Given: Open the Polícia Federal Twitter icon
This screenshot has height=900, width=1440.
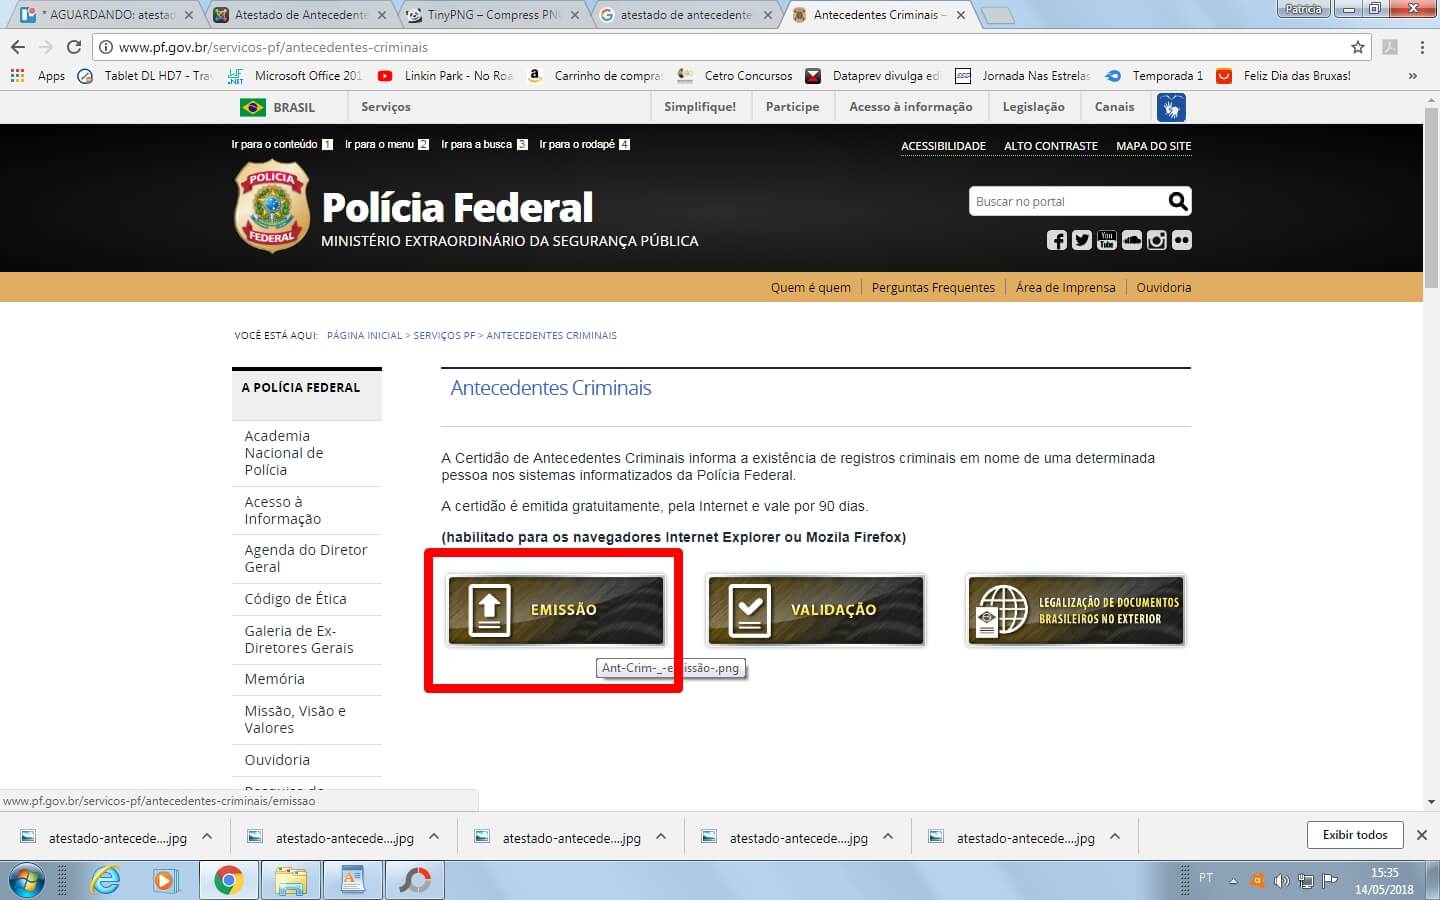Looking at the screenshot, I should pos(1082,240).
